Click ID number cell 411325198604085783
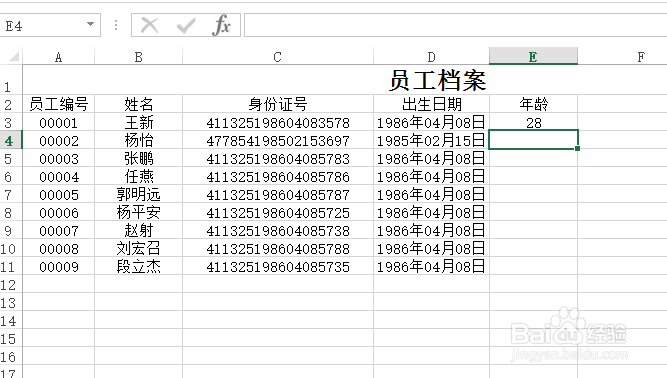Viewport: 667px width, 378px height. click(x=278, y=158)
